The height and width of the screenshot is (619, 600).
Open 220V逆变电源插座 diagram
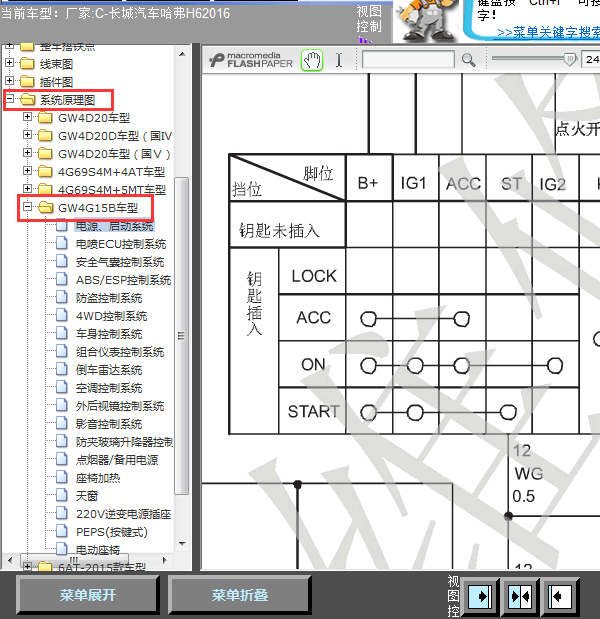[x=124, y=514]
